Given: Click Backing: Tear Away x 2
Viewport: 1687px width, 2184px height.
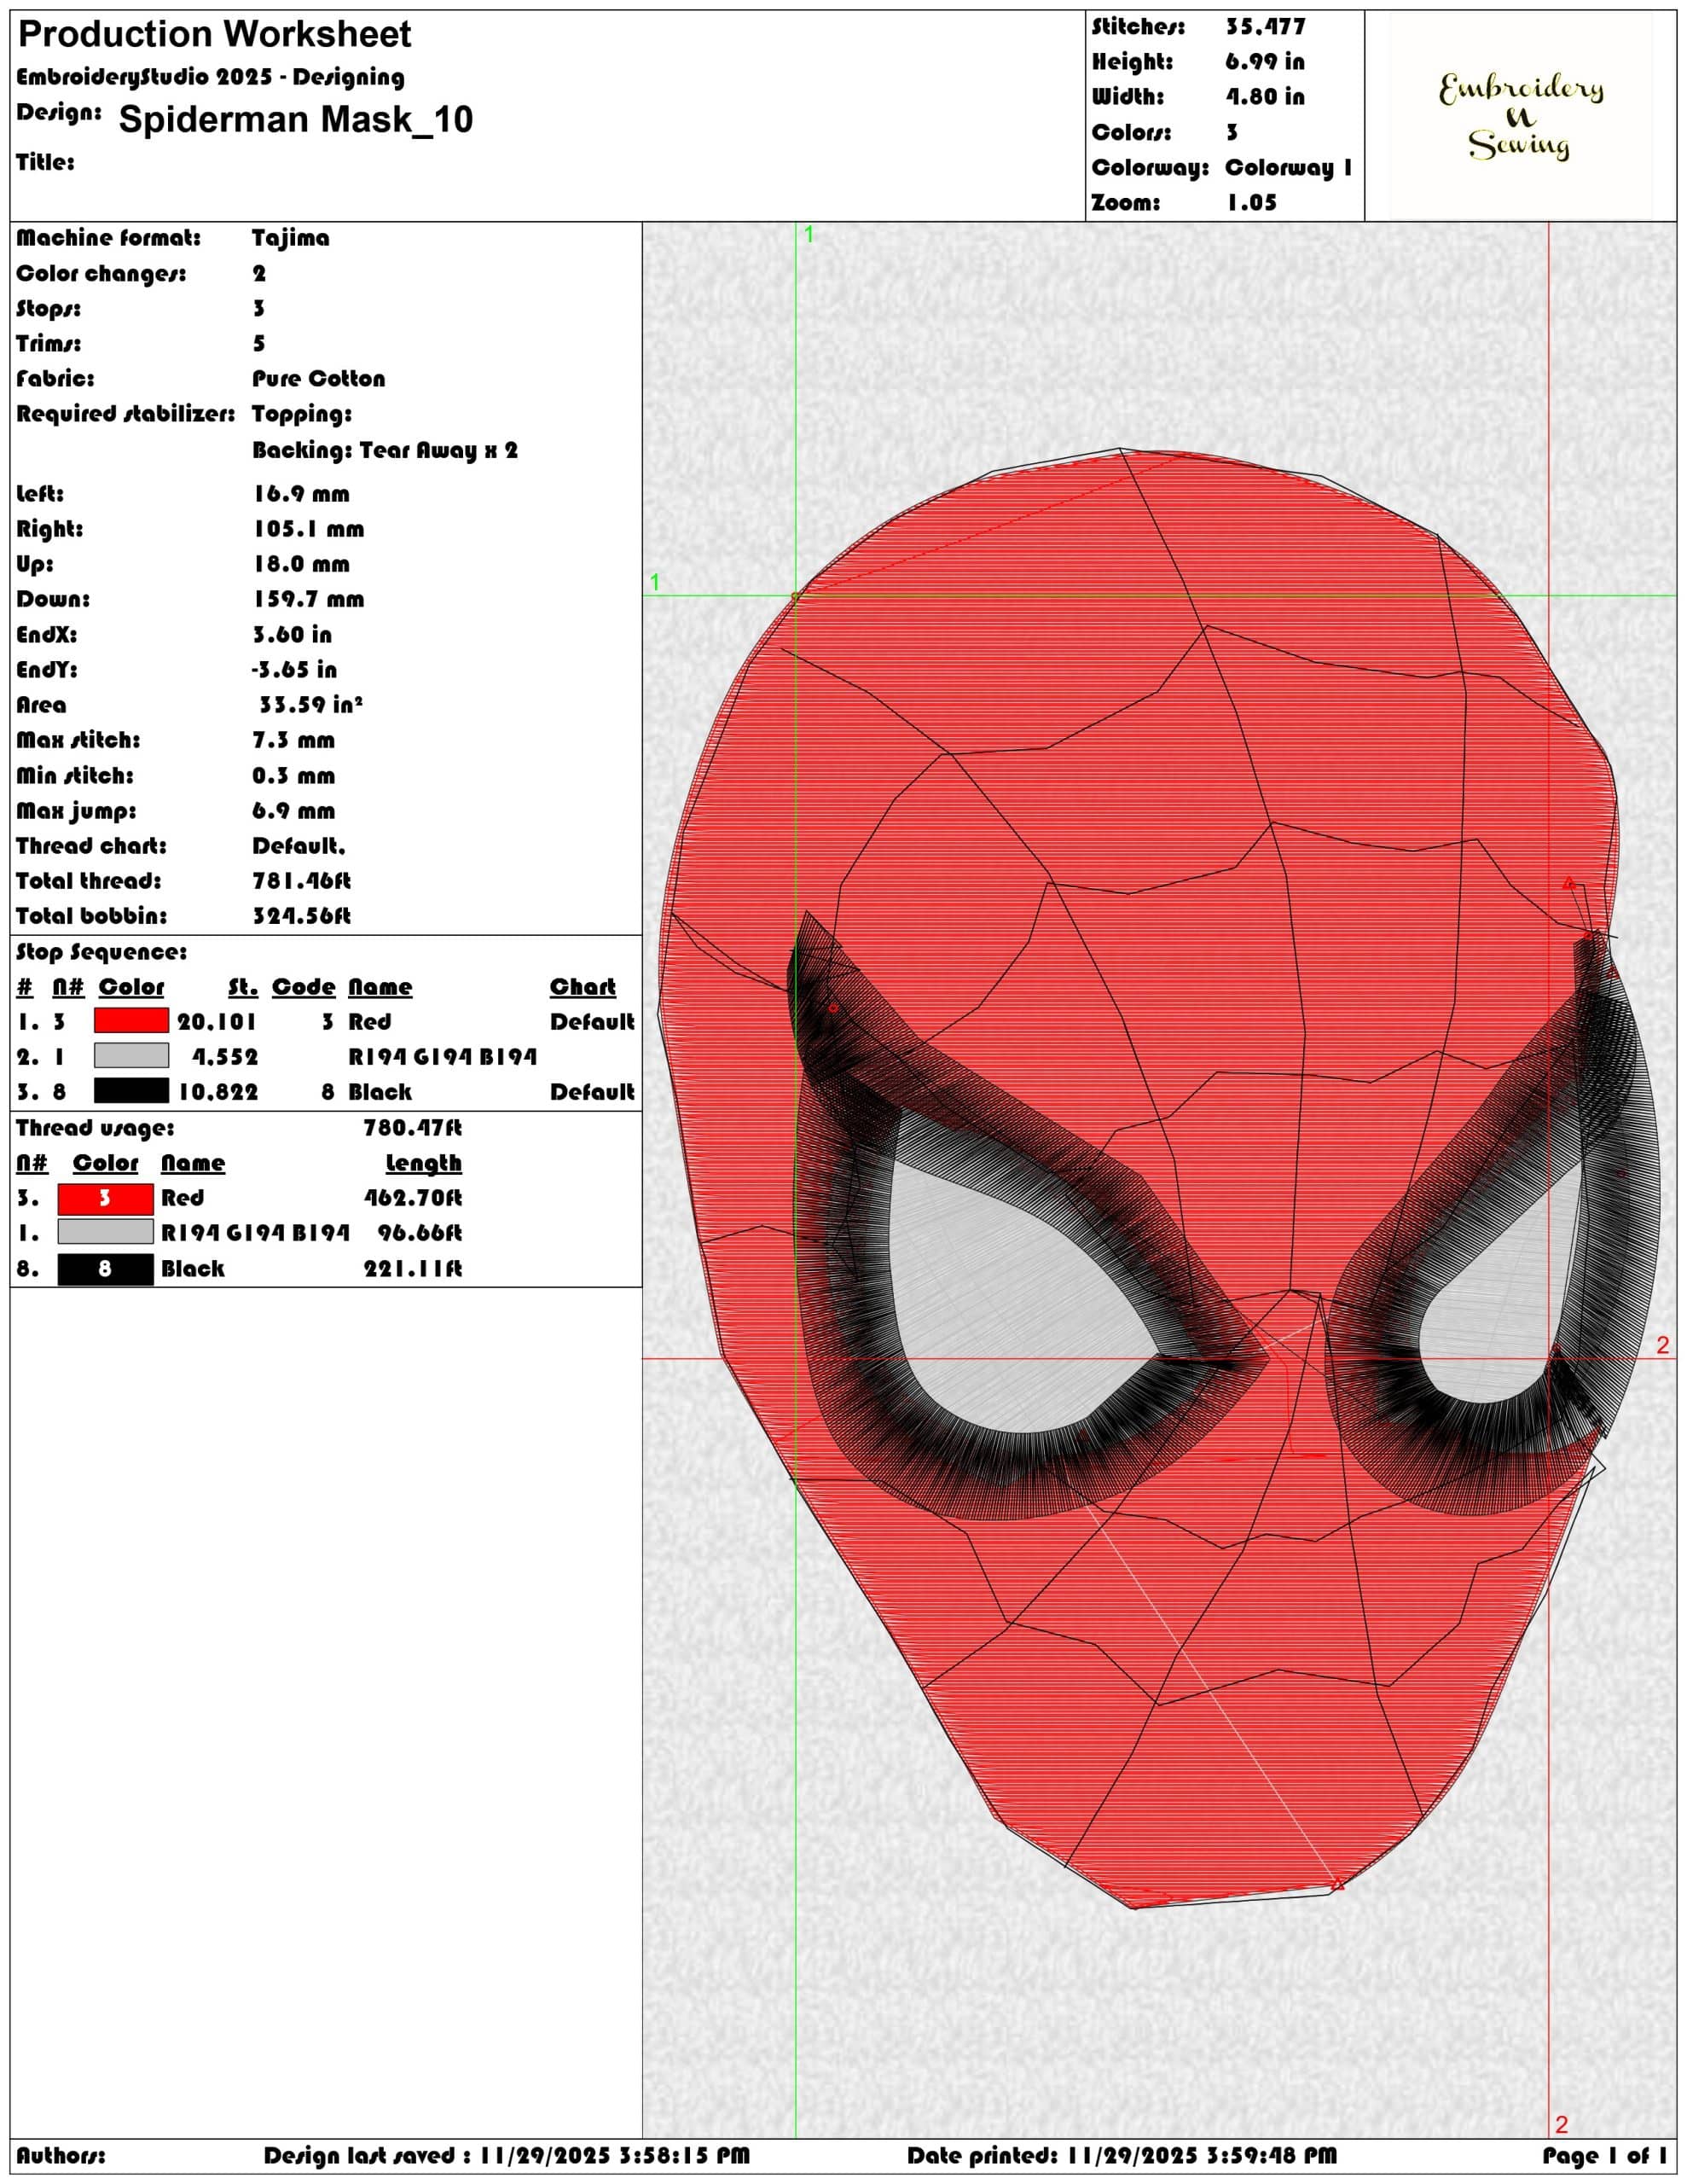Looking at the screenshot, I should (385, 450).
